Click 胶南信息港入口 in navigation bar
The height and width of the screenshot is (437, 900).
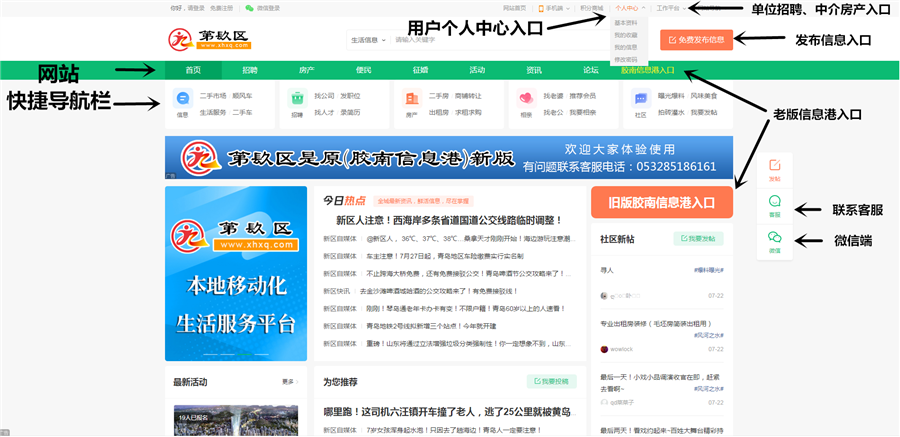(647, 70)
